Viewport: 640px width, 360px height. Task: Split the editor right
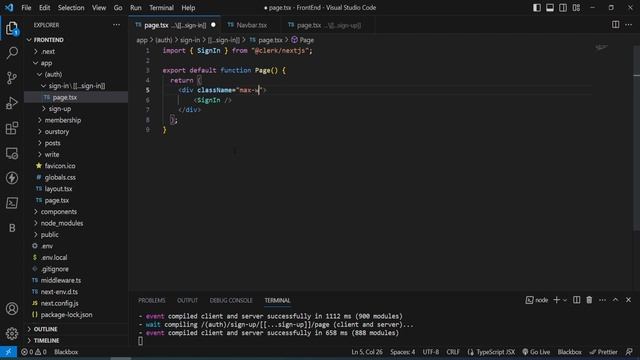pos(616,25)
